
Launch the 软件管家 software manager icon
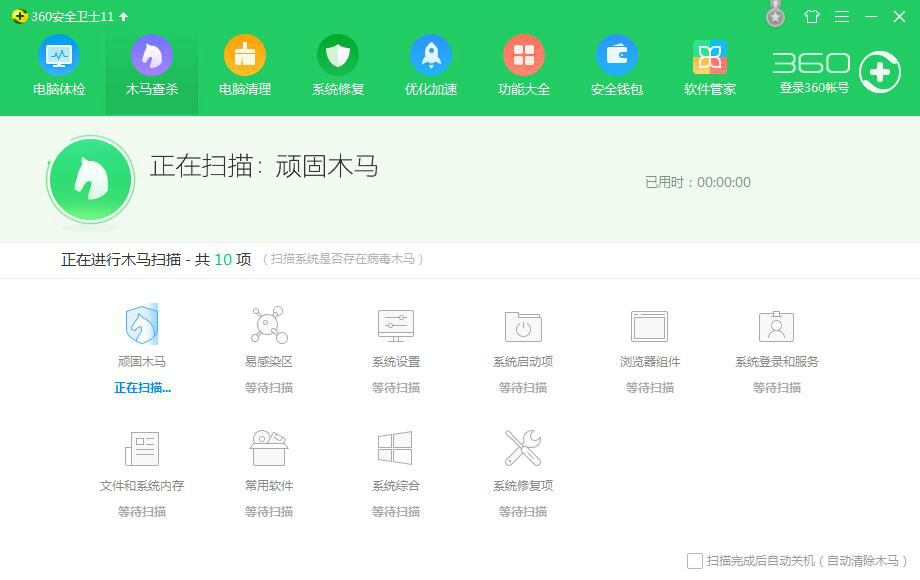pos(710,56)
